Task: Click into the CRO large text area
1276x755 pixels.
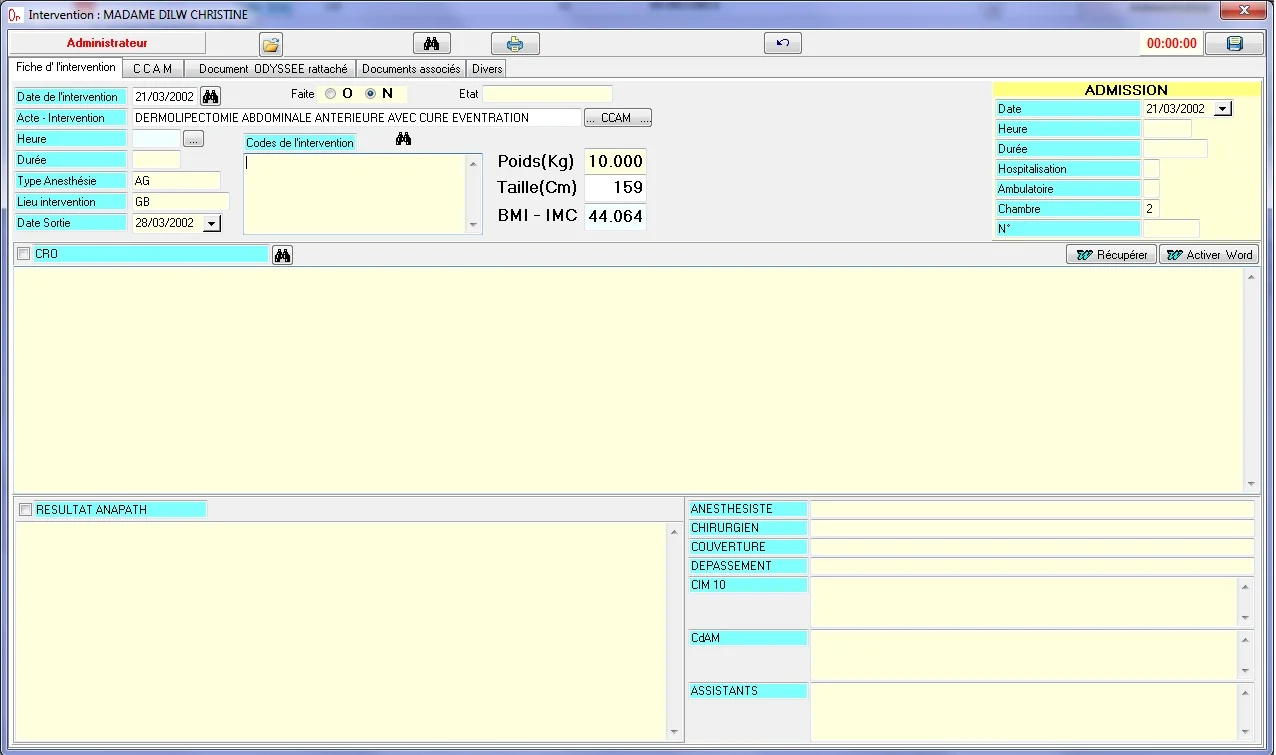Action: click(628, 379)
